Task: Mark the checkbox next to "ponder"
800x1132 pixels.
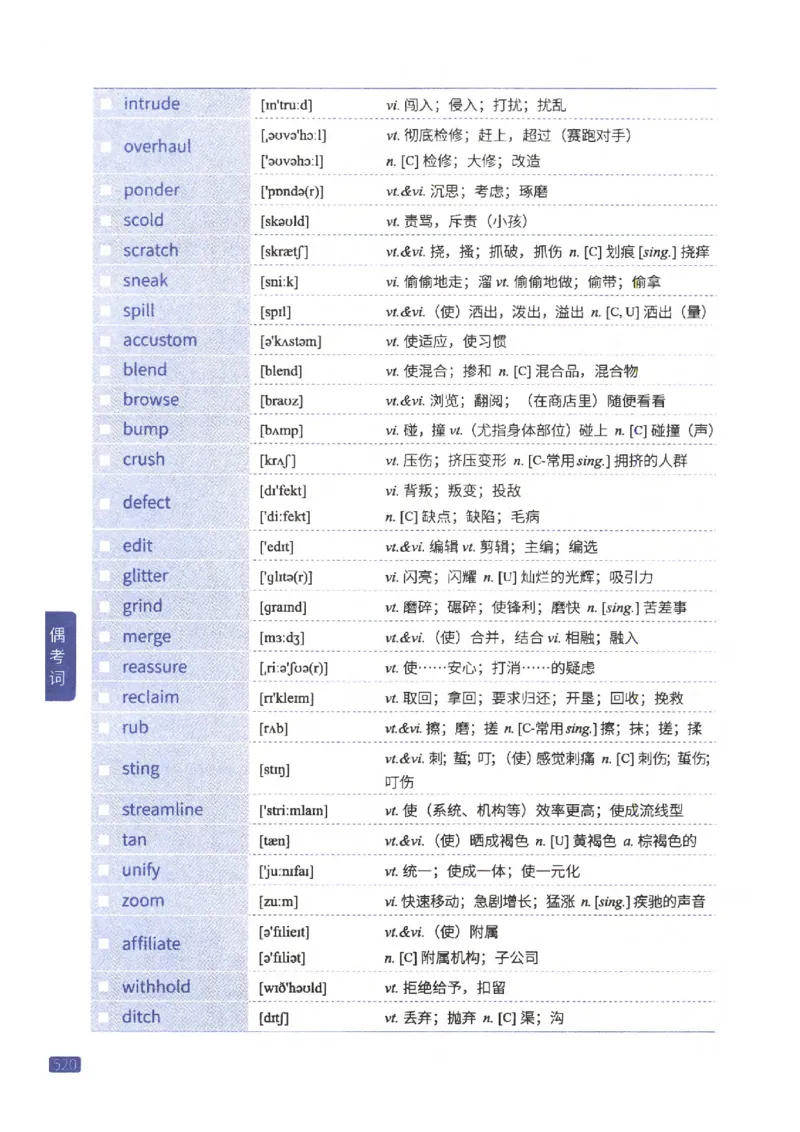Action: (107, 189)
